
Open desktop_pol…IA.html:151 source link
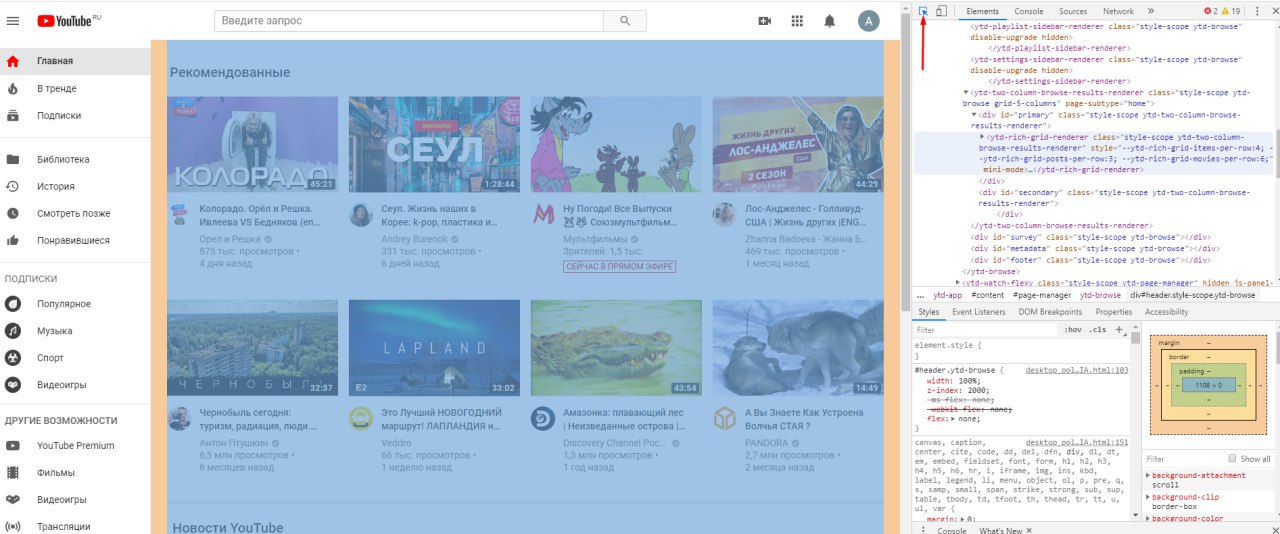tap(1077, 442)
